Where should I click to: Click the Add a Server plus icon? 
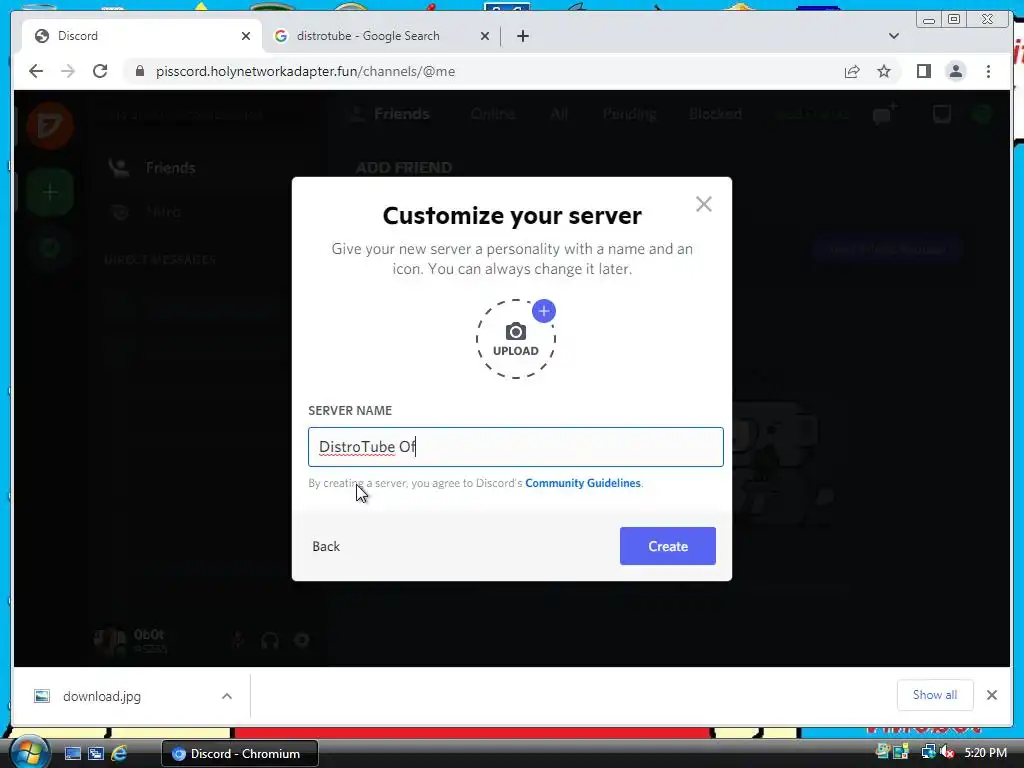50,192
